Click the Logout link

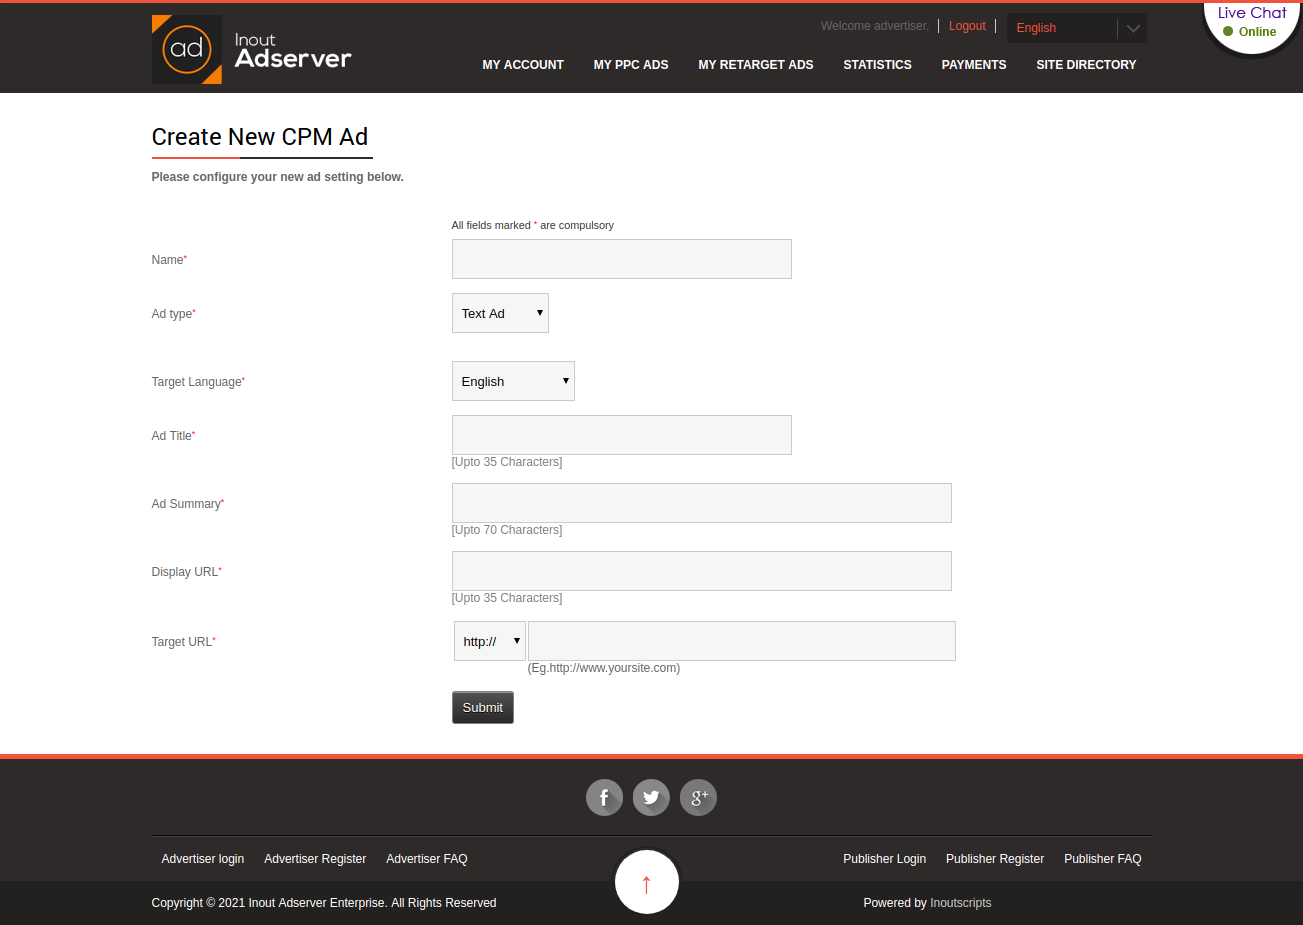tap(967, 26)
